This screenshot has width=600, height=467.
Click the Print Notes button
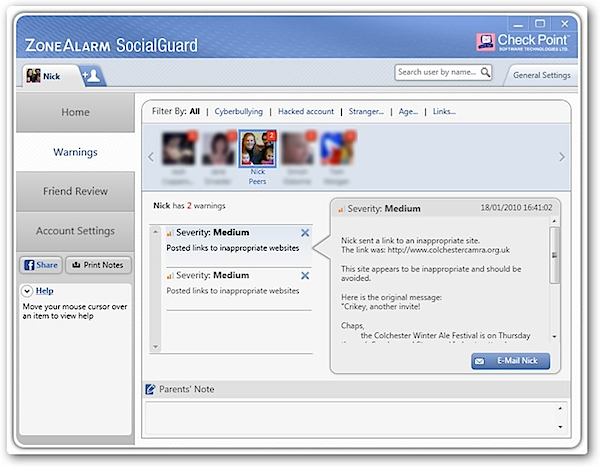(98, 265)
